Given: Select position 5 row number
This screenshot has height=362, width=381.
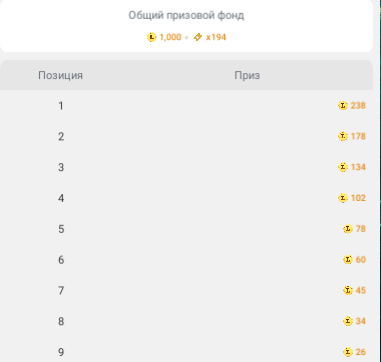Looking at the screenshot, I should point(61,229).
